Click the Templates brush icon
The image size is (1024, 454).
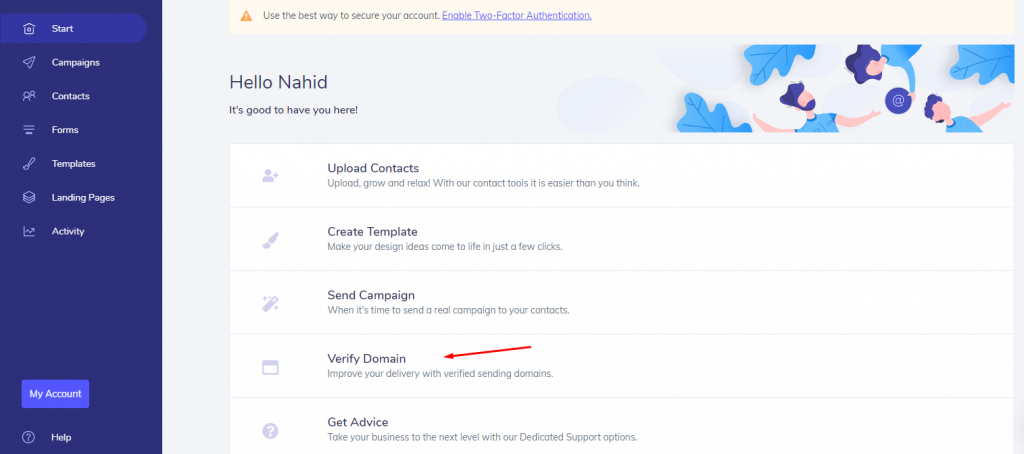[29, 164]
